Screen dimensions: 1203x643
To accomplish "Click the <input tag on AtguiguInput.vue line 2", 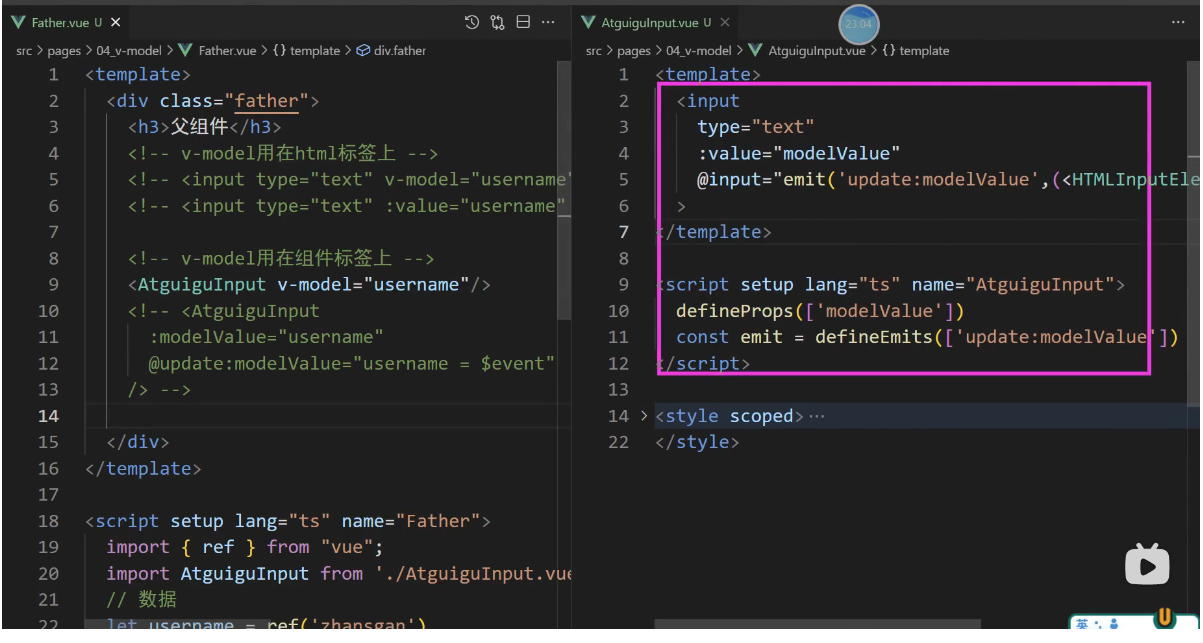I will coord(708,101).
